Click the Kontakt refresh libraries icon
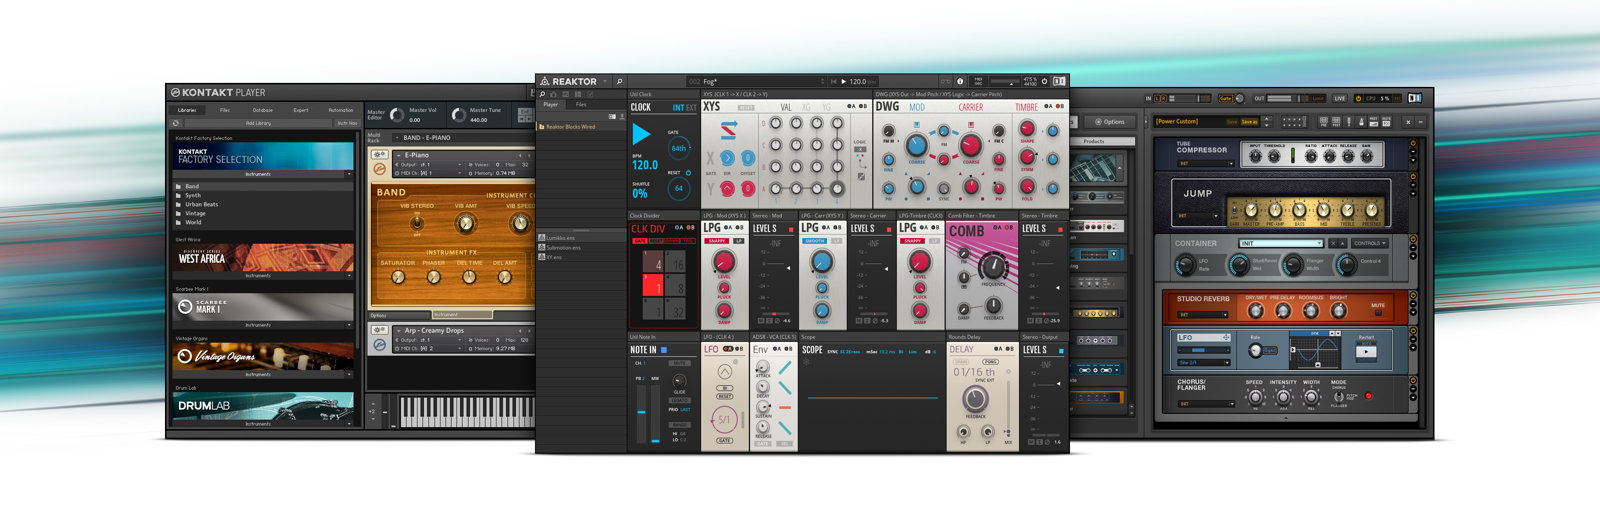 pos(176,123)
